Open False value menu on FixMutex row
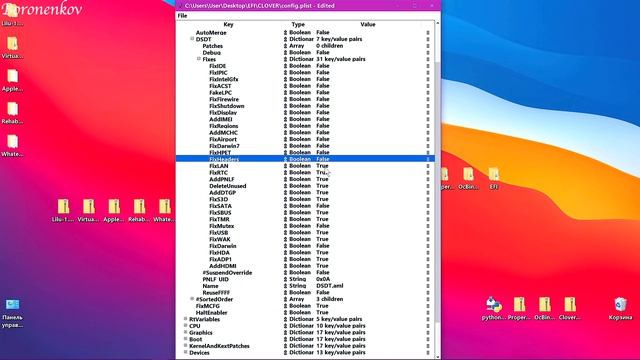 coord(322,226)
